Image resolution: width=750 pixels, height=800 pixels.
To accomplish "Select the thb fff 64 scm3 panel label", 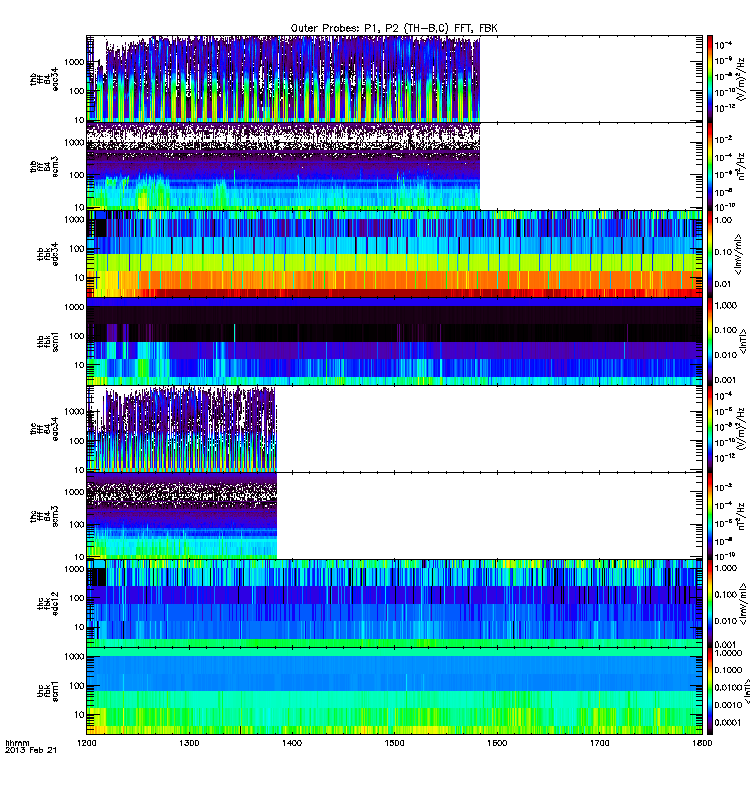I will point(44,167).
